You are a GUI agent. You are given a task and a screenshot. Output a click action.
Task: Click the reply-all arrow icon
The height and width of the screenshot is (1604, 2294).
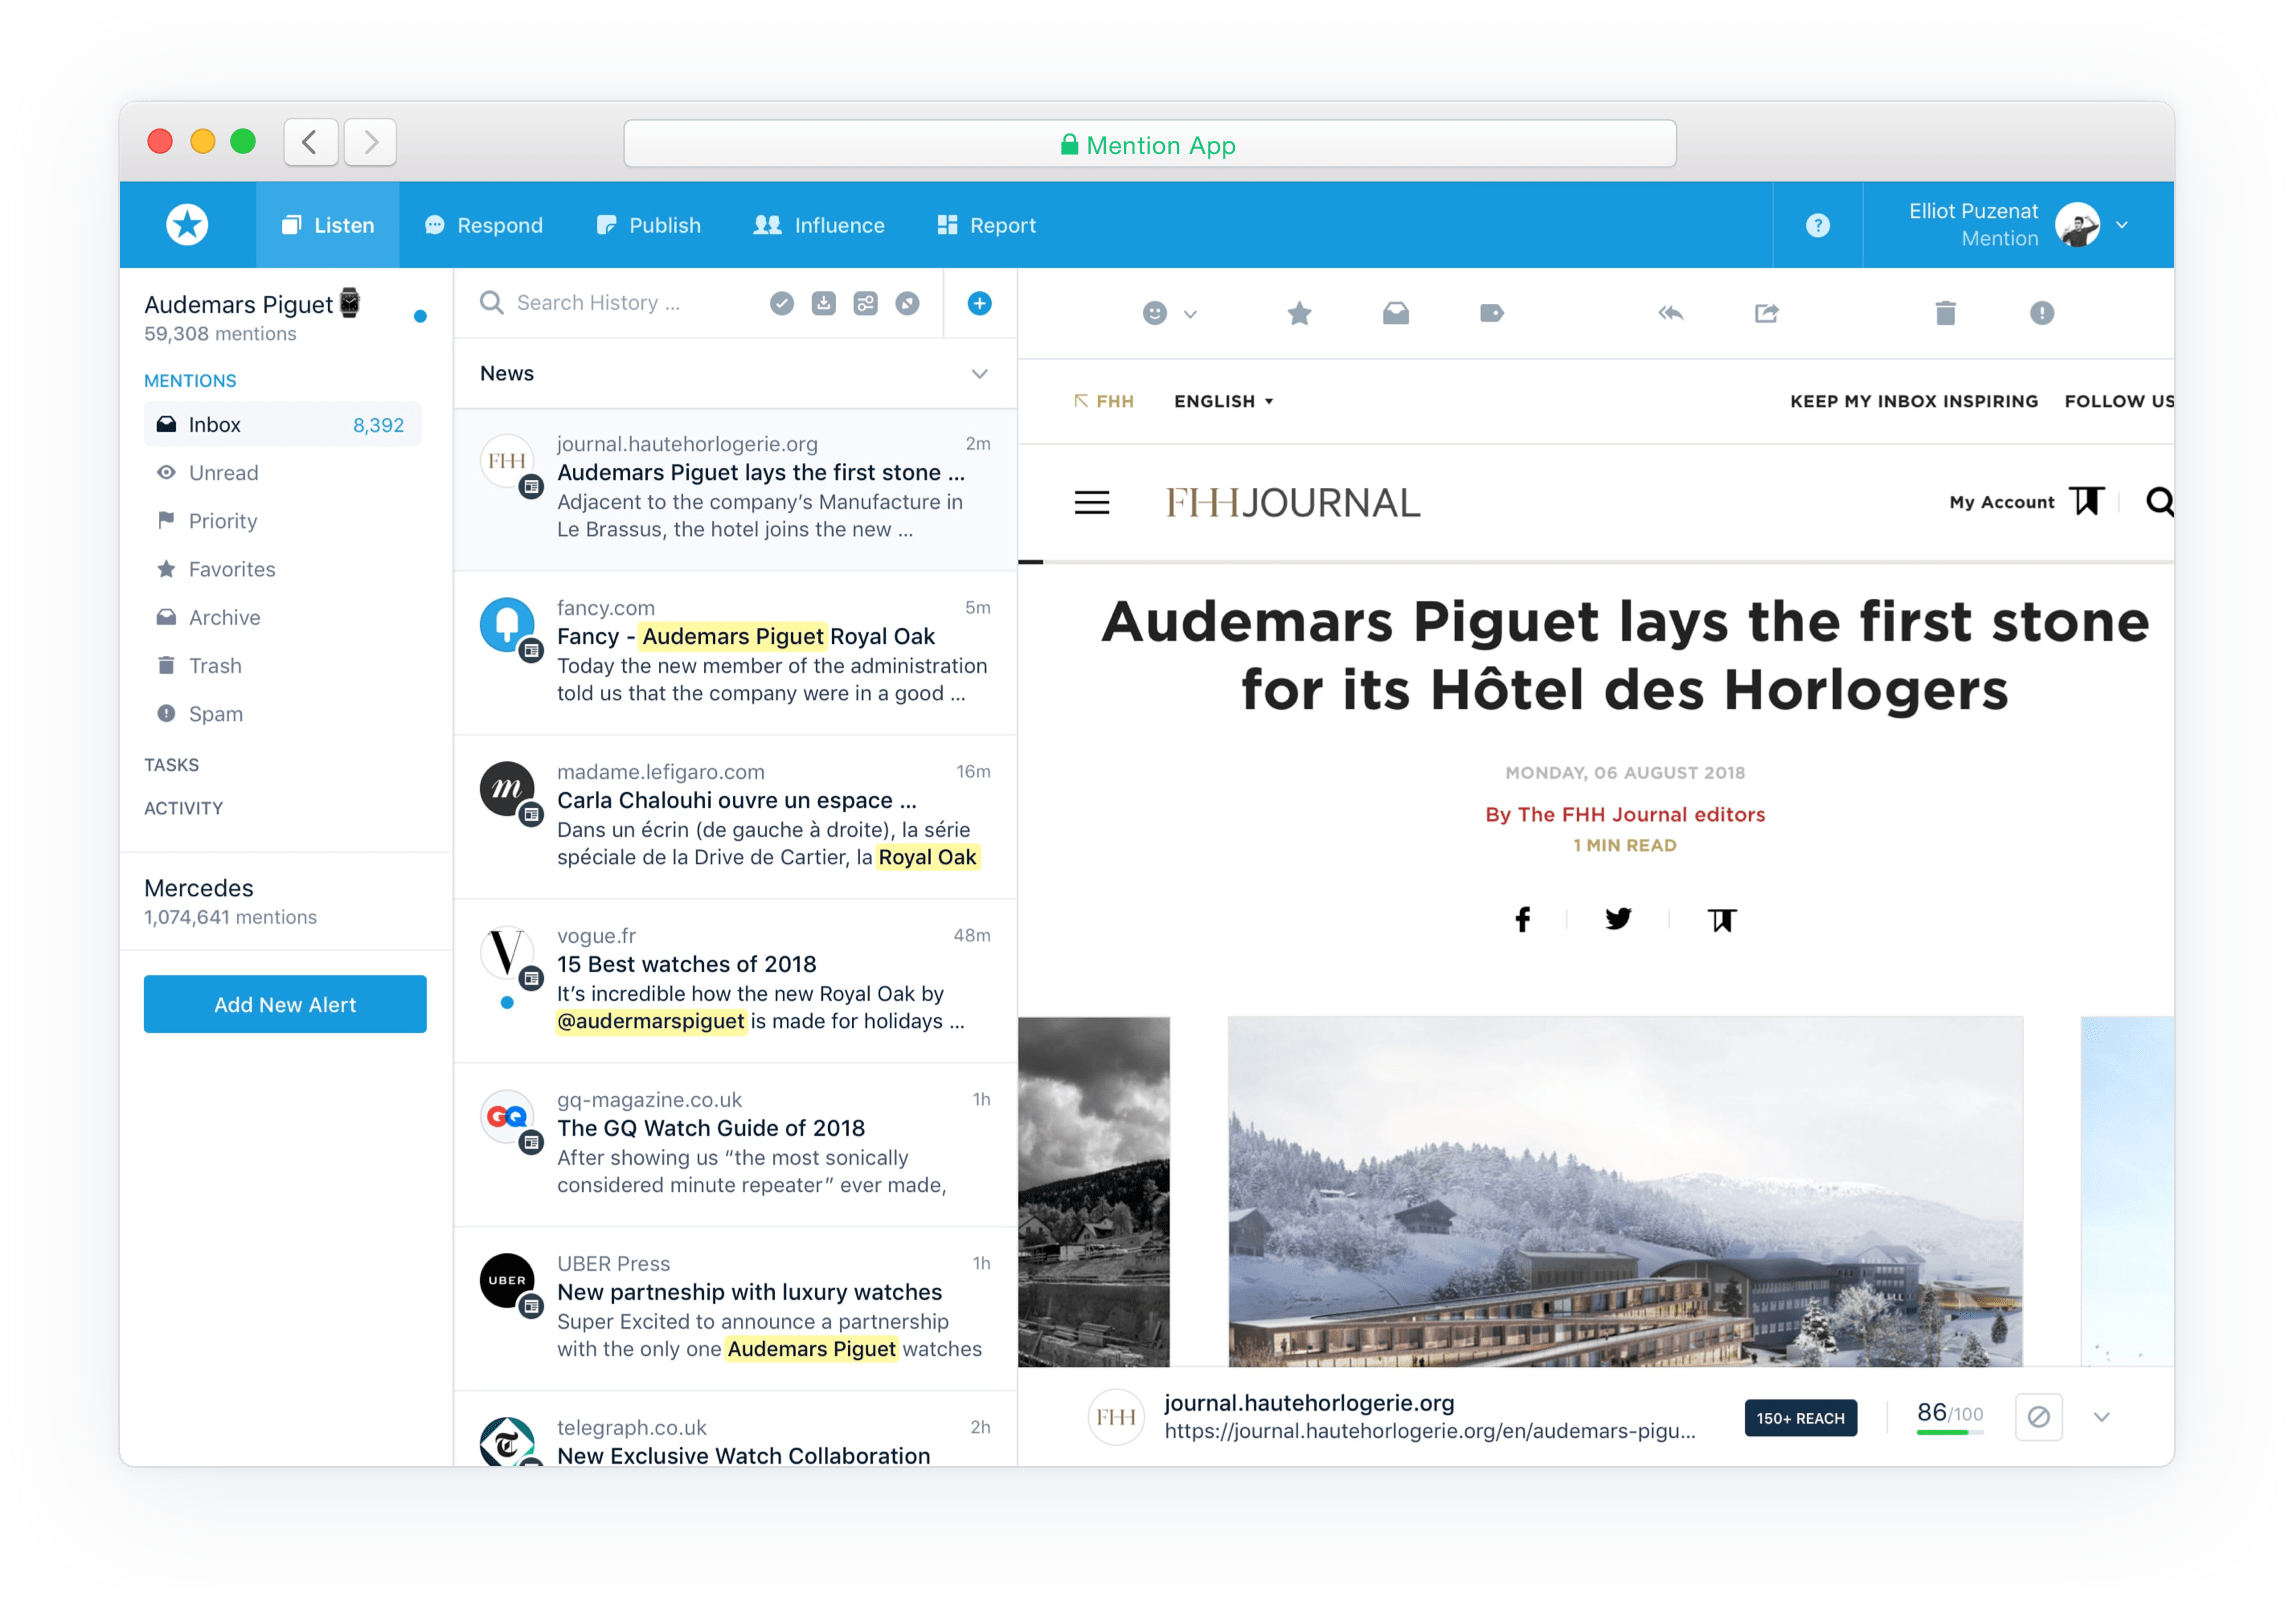click(1670, 313)
